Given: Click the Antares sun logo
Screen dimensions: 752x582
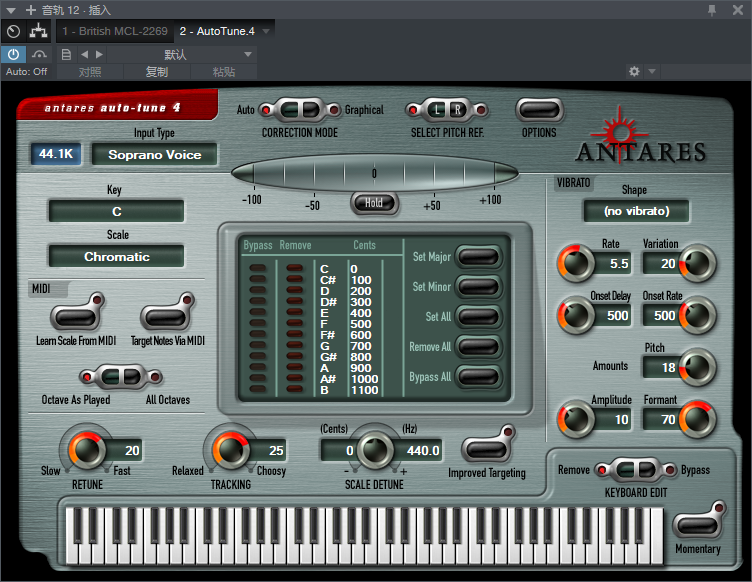Looking at the screenshot, I should (x=620, y=134).
